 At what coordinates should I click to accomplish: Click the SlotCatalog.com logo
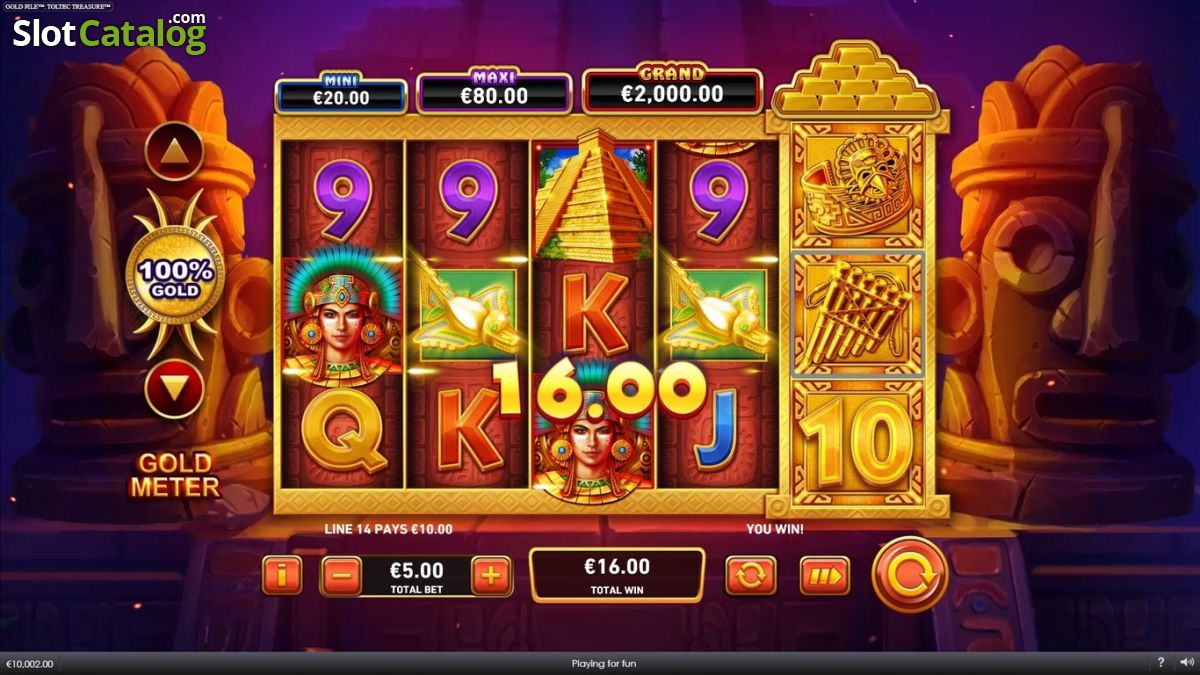tap(109, 32)
